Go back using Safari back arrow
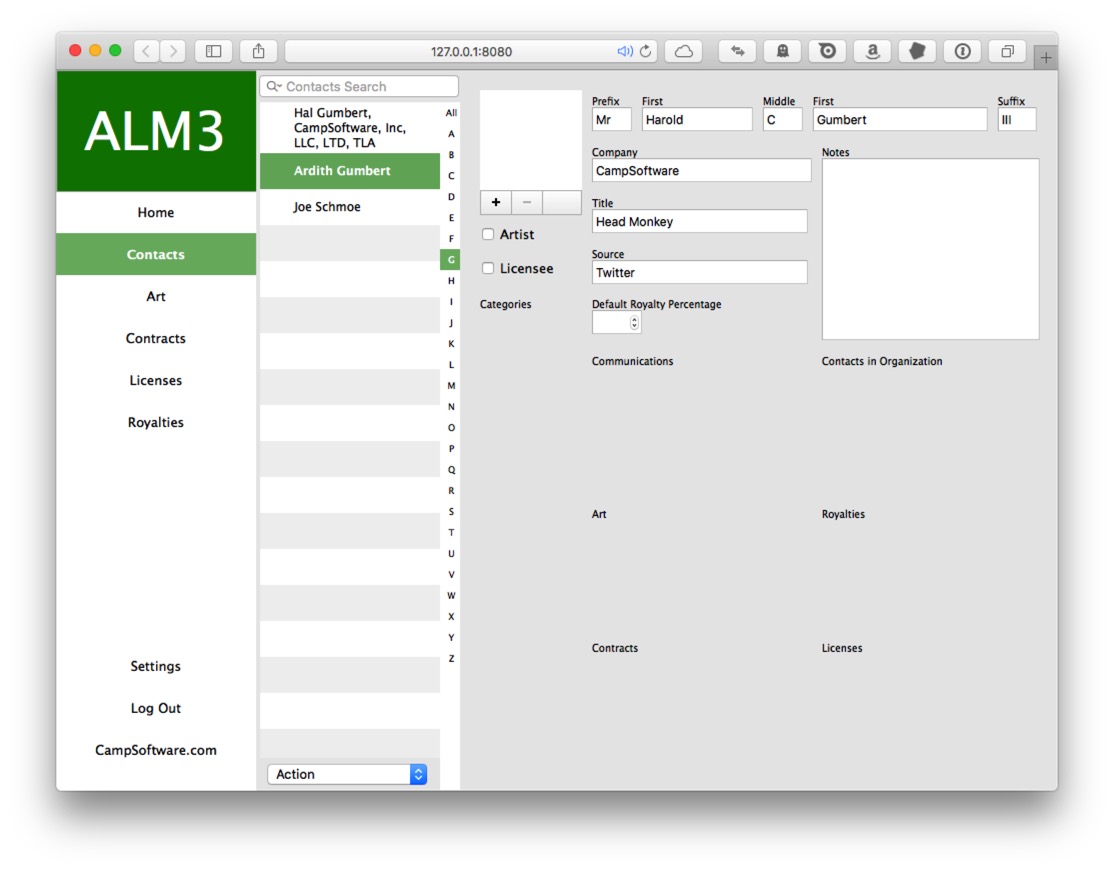The height and width of the screenshot is (871, 1114). [x=146, y=51]
